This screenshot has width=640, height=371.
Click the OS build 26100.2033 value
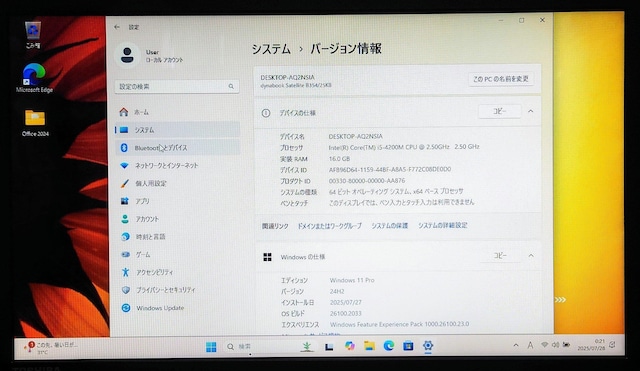click(345, 313)
